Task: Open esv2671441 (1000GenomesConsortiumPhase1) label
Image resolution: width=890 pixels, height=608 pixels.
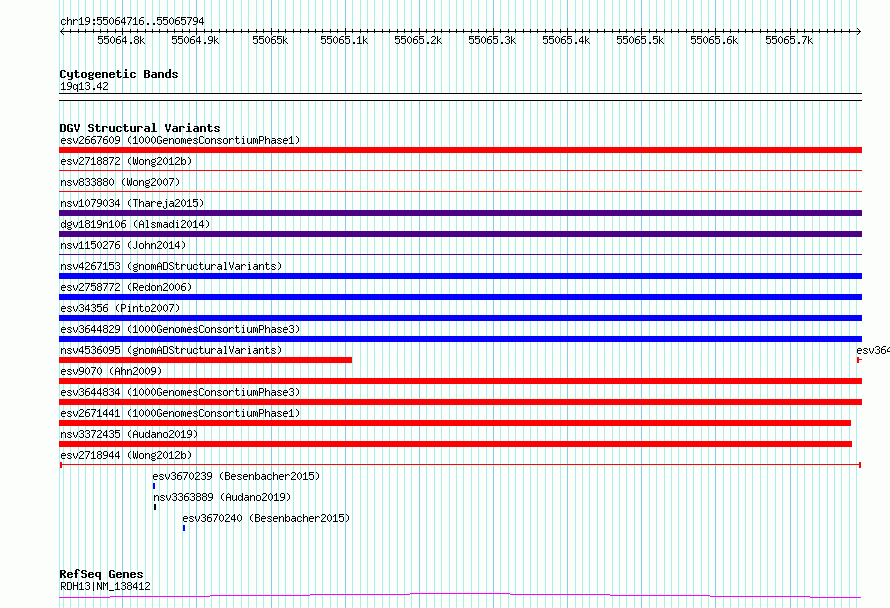Action: (180, 413)
